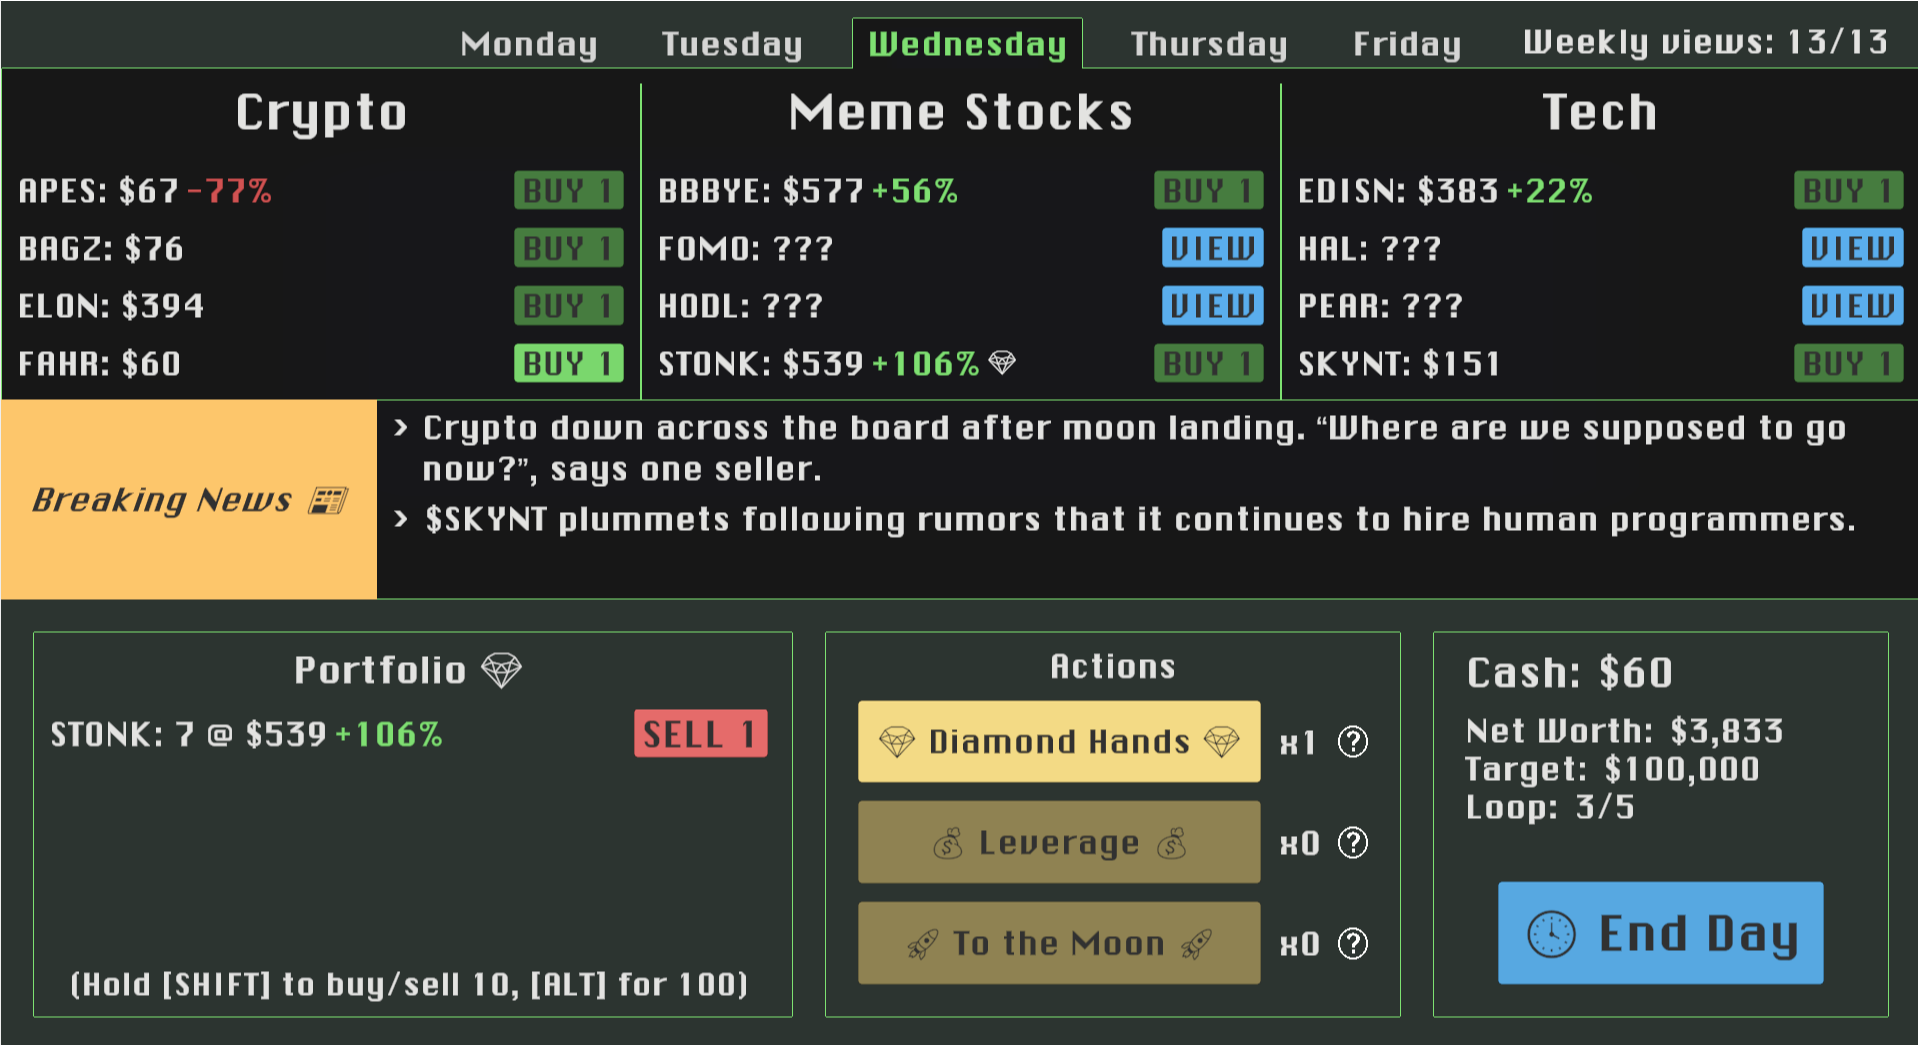Screen dimensions: 1918x1045
Task: Click the diamond icon next to Portfolio
Action: coord(501,670)
